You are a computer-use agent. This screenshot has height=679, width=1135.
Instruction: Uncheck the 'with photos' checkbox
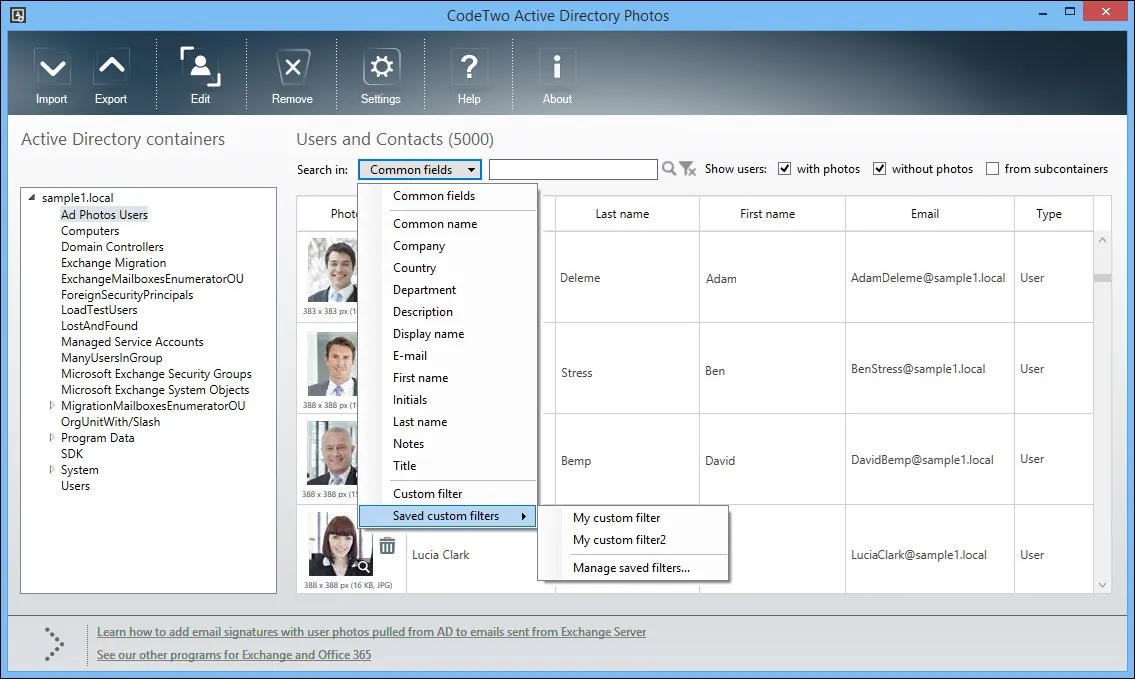tap(786, 168)
